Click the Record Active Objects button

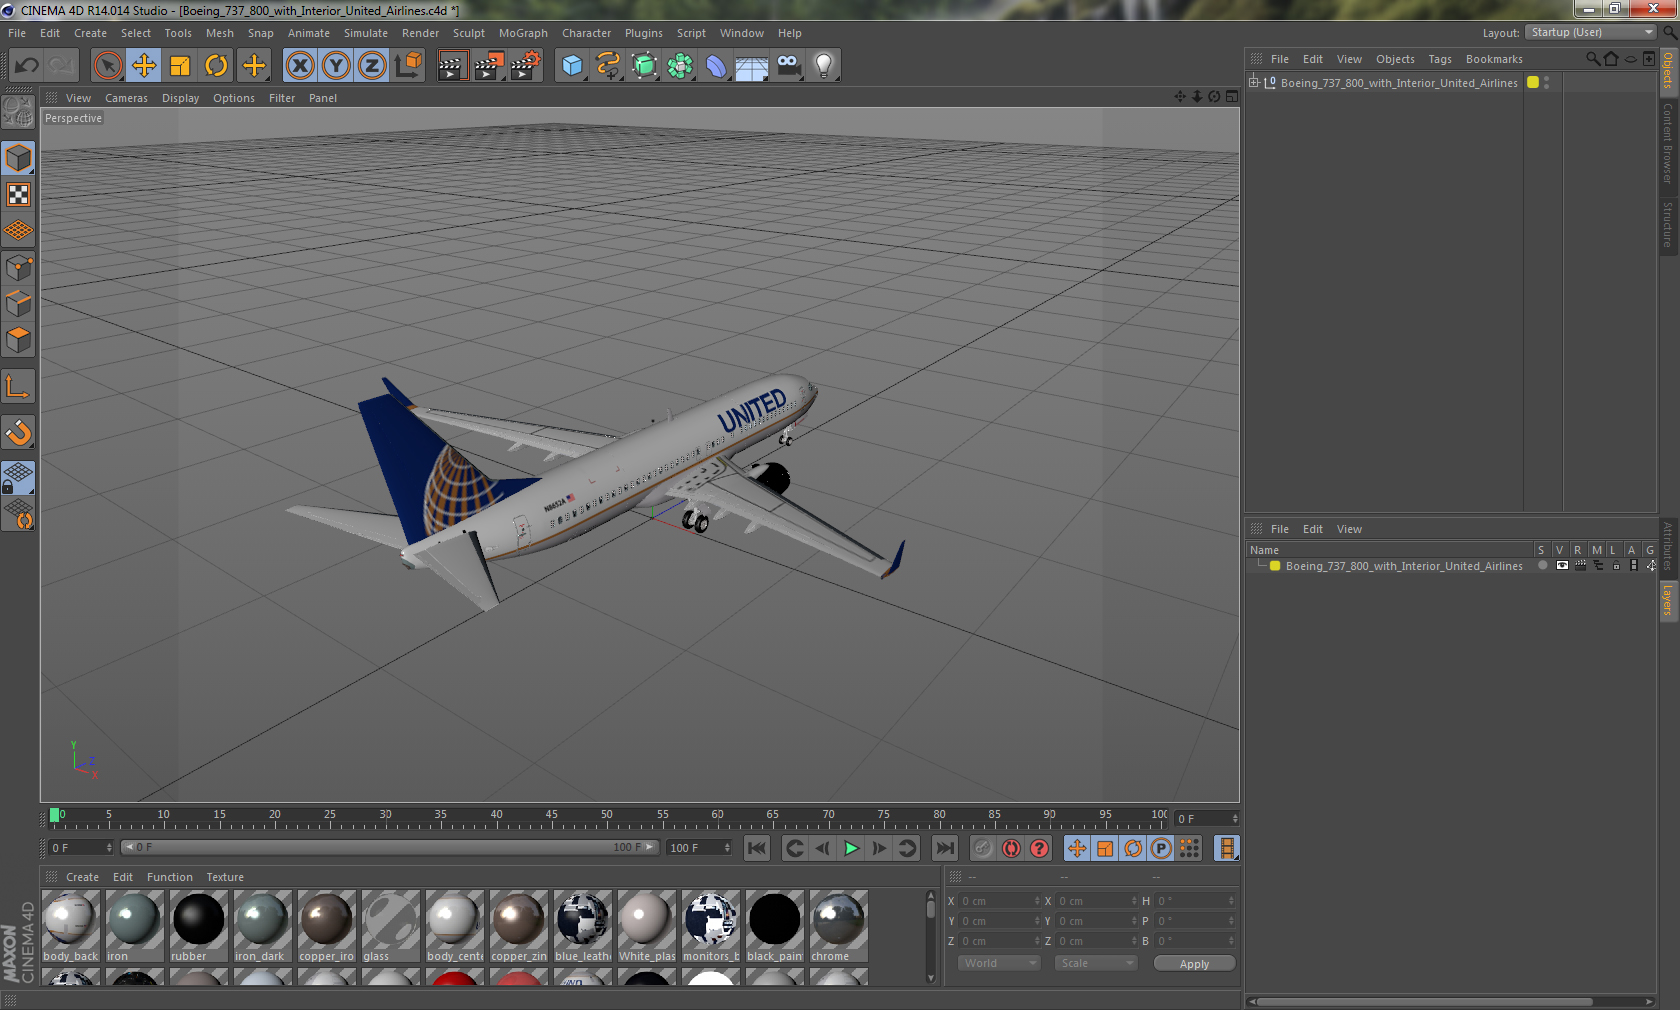coord(984,848)
